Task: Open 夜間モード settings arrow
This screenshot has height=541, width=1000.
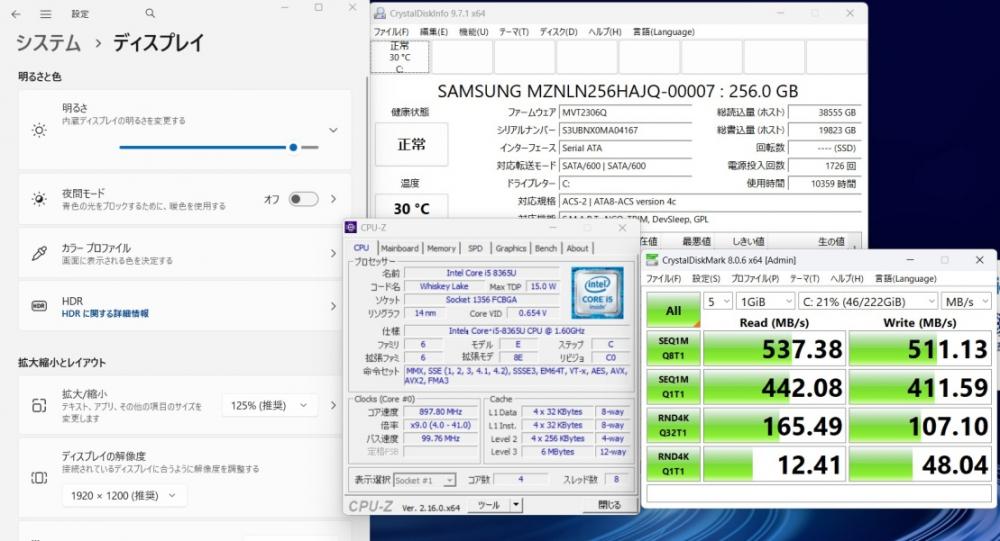Action: click(x=334, y=199)
